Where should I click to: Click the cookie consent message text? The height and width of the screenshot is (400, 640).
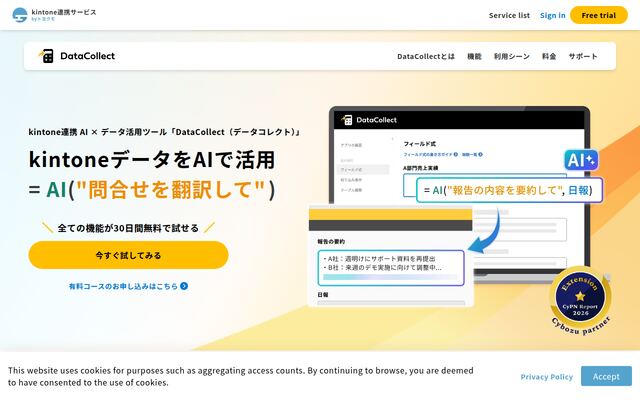[240, 376]
